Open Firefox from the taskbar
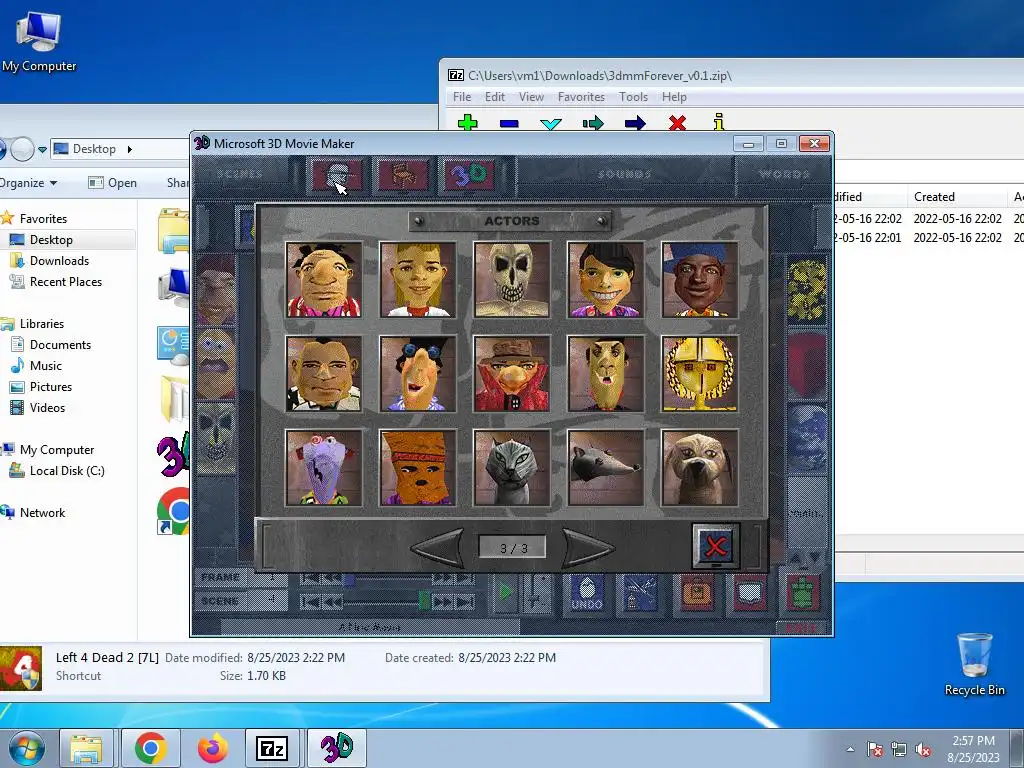The width and height of the screenshot is (1024, 768). (x=213, y=748)
